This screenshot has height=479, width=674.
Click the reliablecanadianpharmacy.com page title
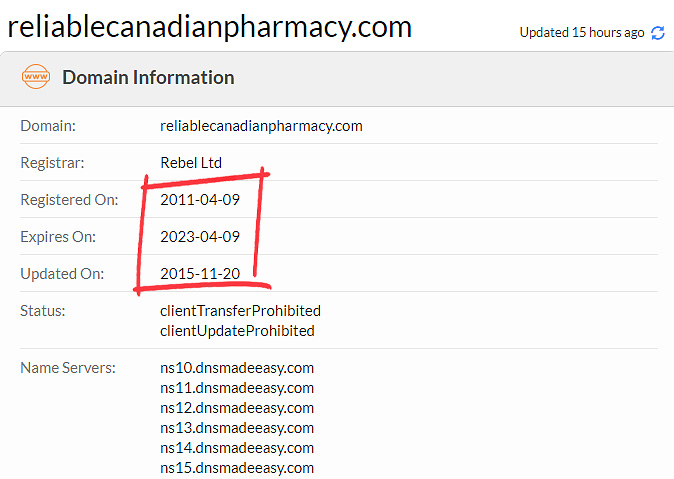click(210, 27)
